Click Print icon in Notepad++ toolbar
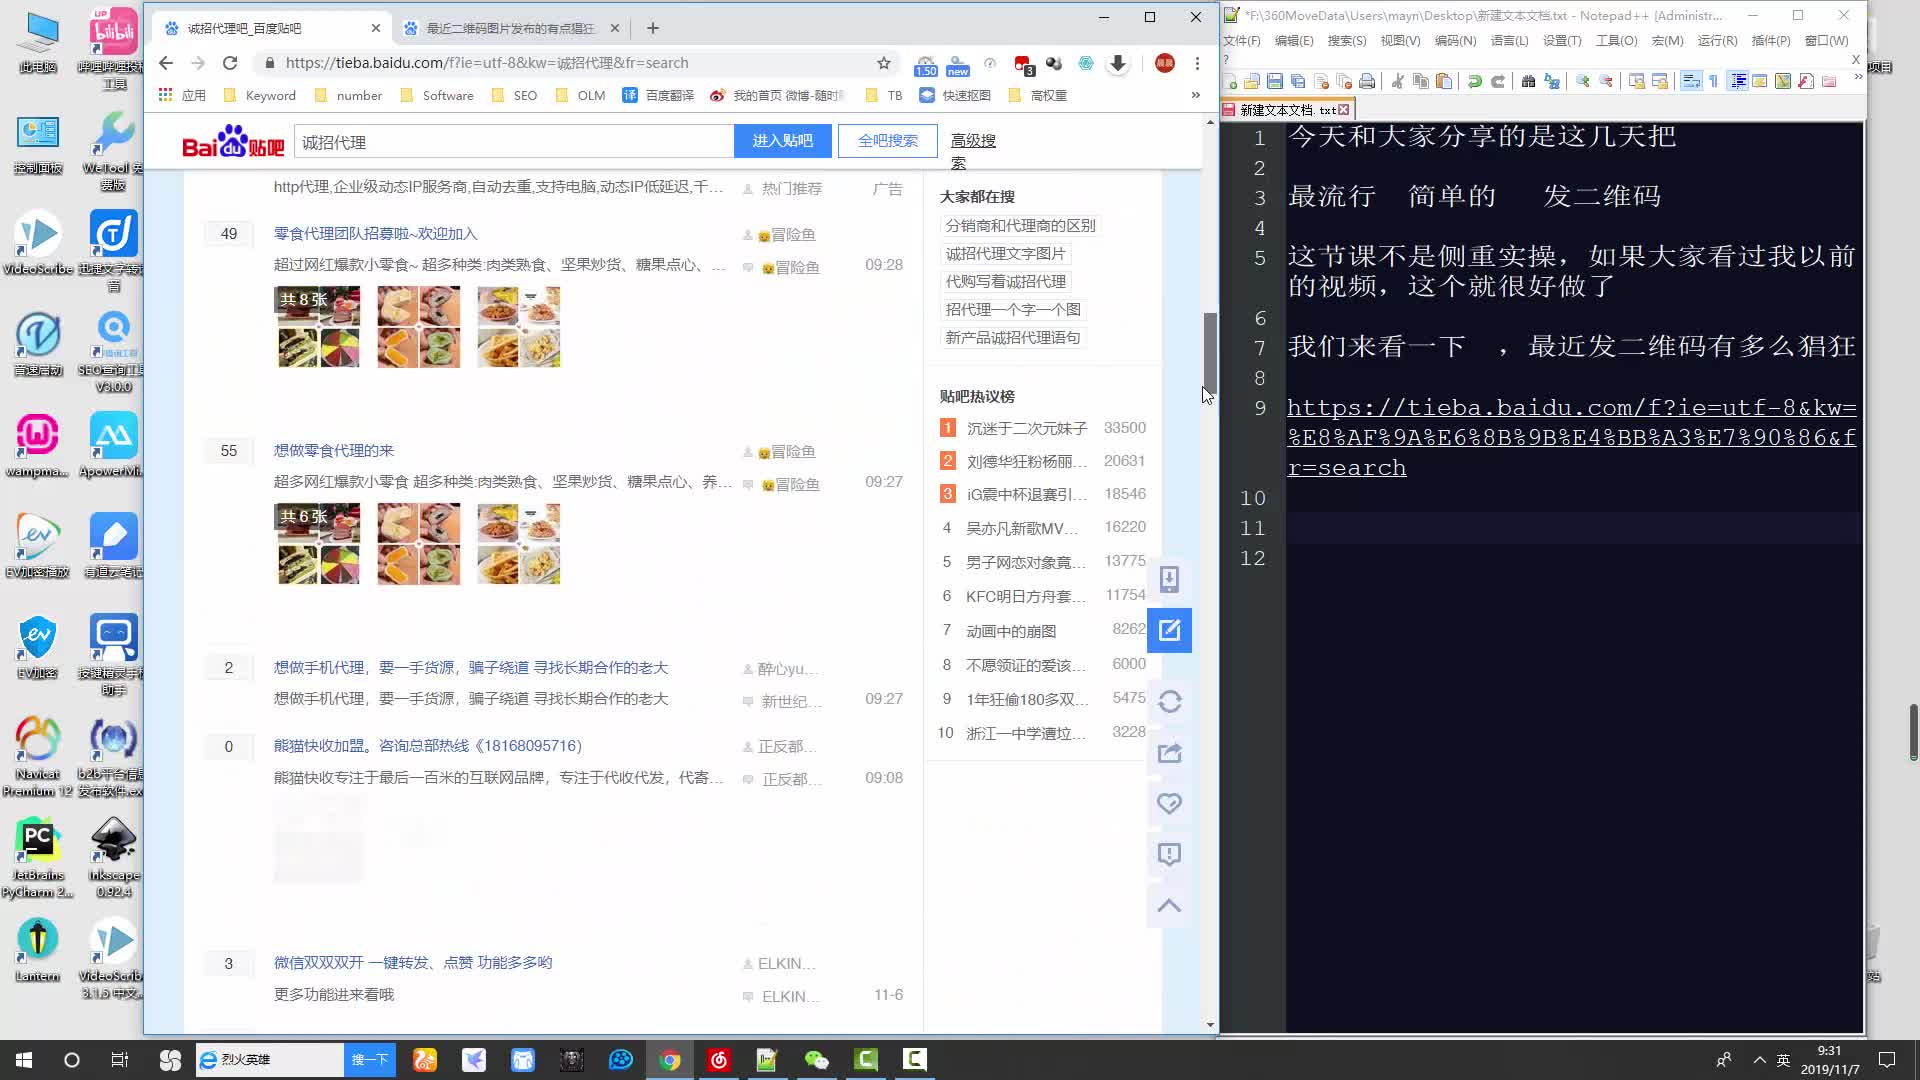 [x=1367, y=81]
